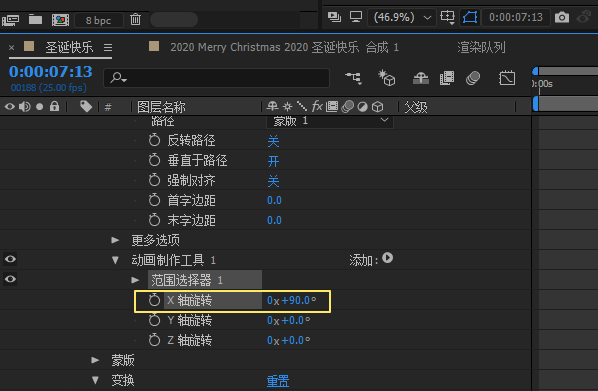Image resolution: width=598 pixels, height=391 pixels.
Task: Toggle the draft 3D icon
Action: coord(386,78)
